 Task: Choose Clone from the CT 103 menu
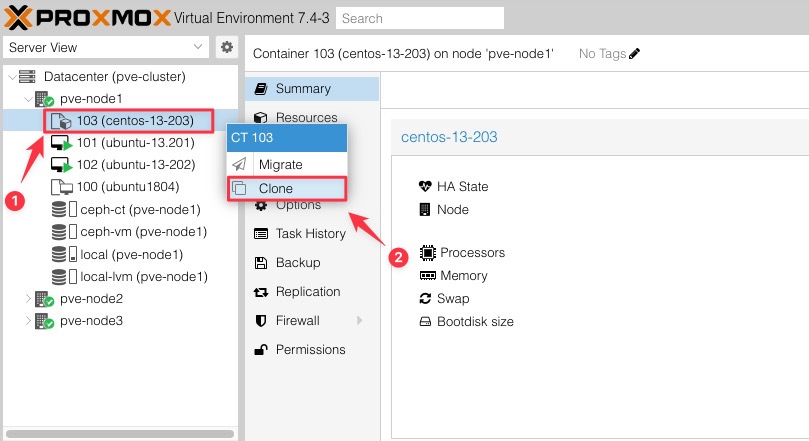[287, 188]
